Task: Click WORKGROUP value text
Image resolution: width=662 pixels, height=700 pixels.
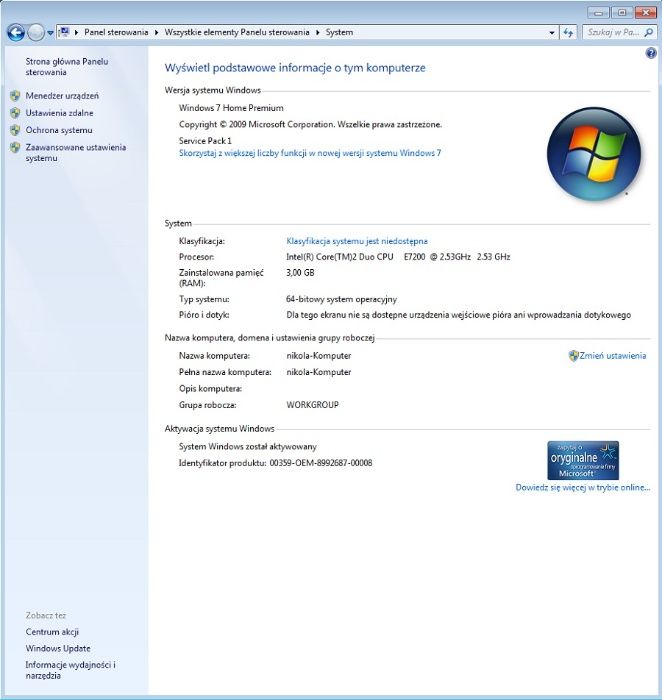Action: click(312, 405)
